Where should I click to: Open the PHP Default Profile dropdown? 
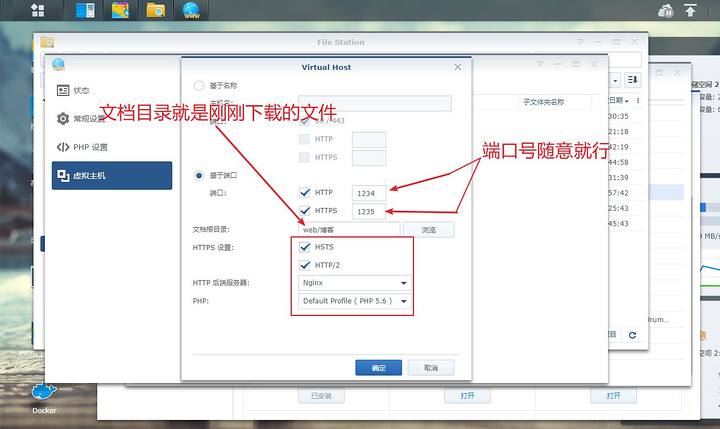(x=354, y=301)
